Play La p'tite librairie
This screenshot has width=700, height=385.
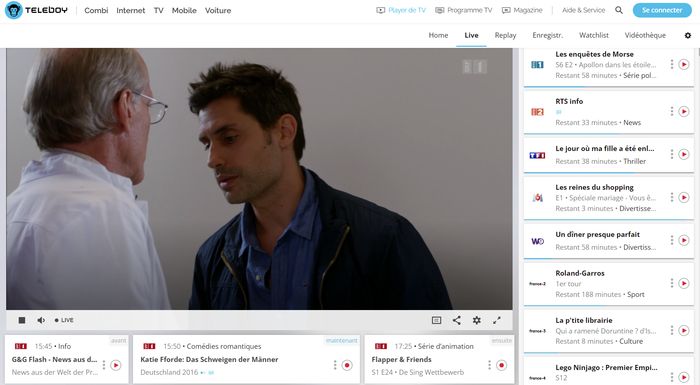coord(684,331)
